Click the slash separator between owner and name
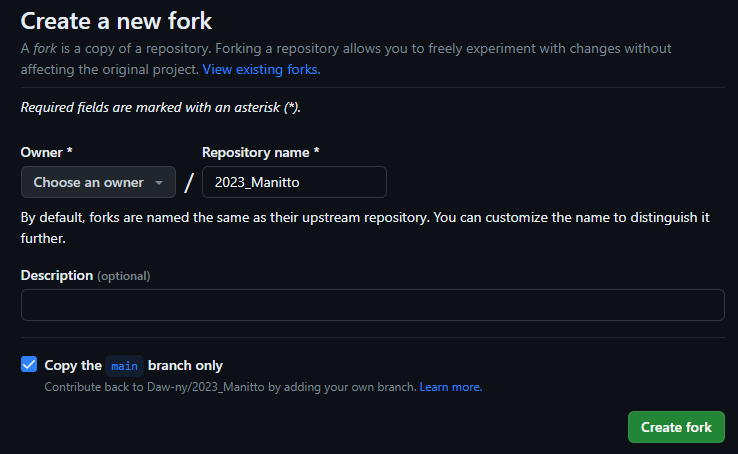 point(189,183)
